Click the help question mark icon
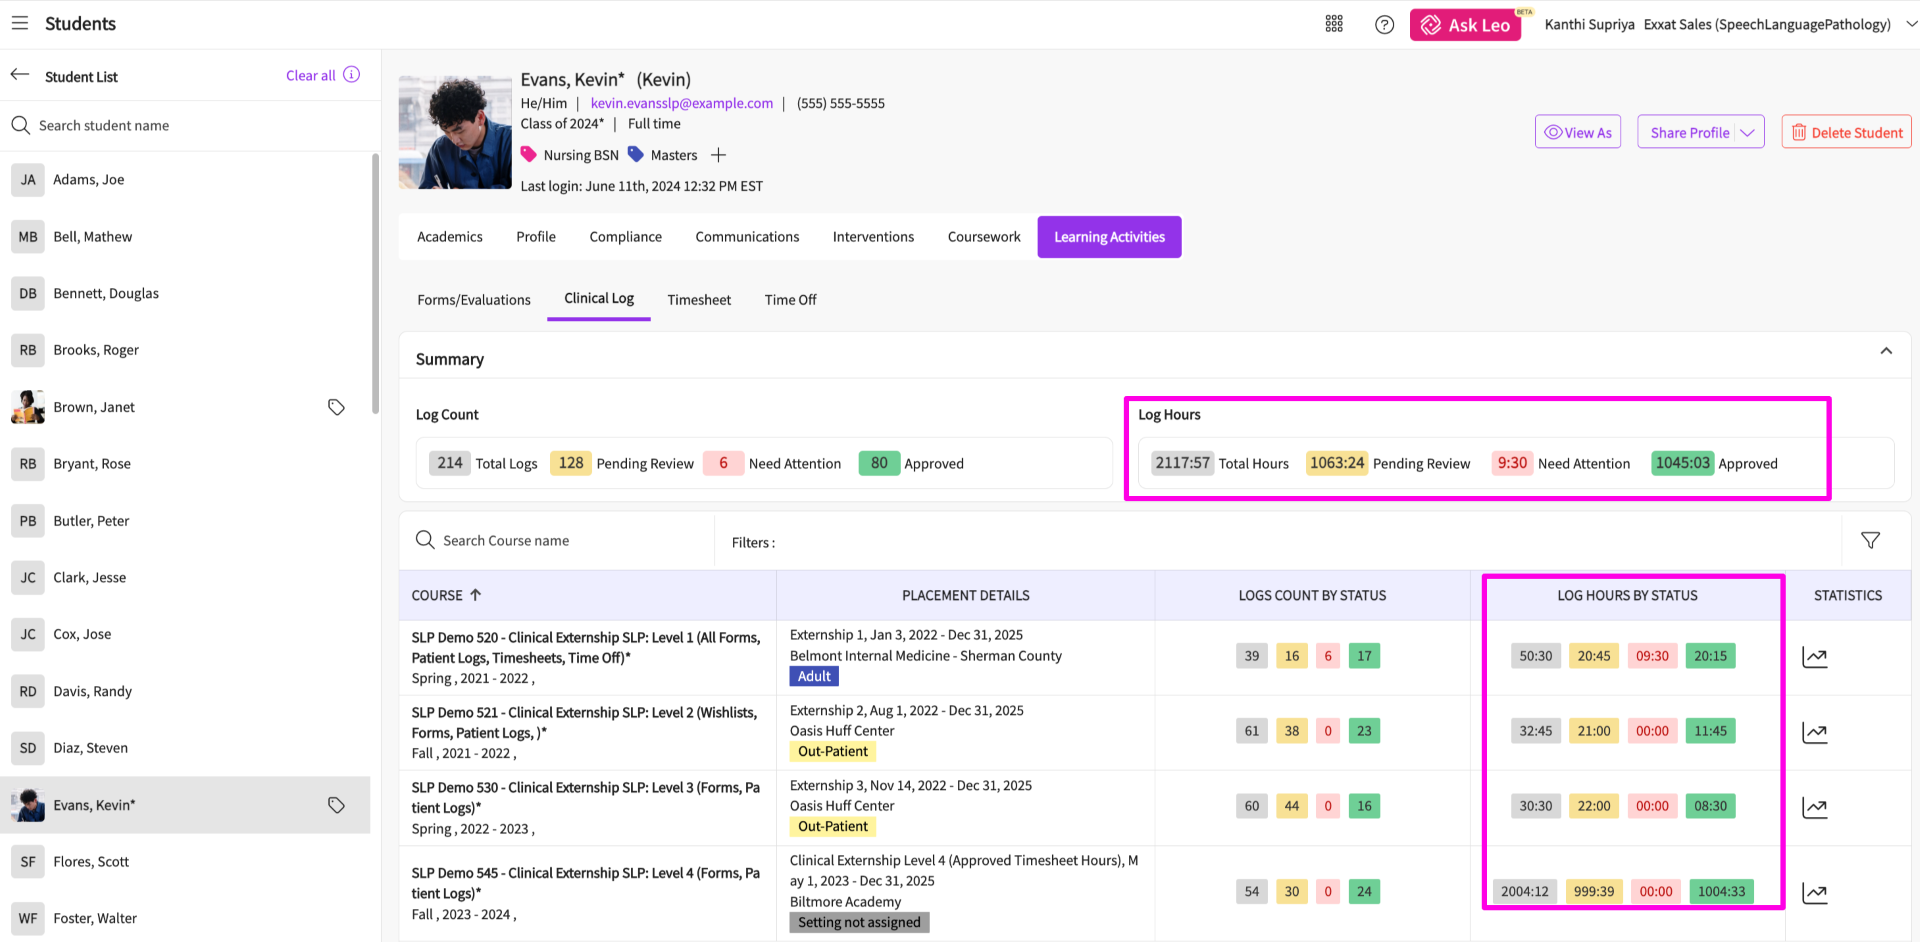Screen dimensions: 1920x942 tap(1384, 25)
